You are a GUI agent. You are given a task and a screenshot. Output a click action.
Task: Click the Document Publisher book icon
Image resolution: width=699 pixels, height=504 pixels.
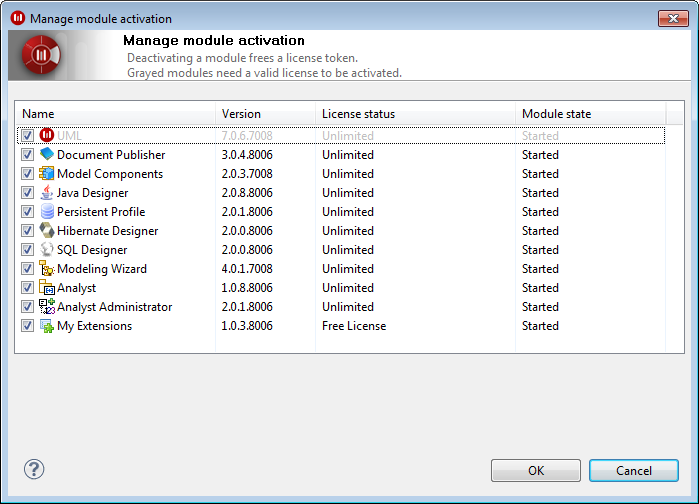pos(47,154)
